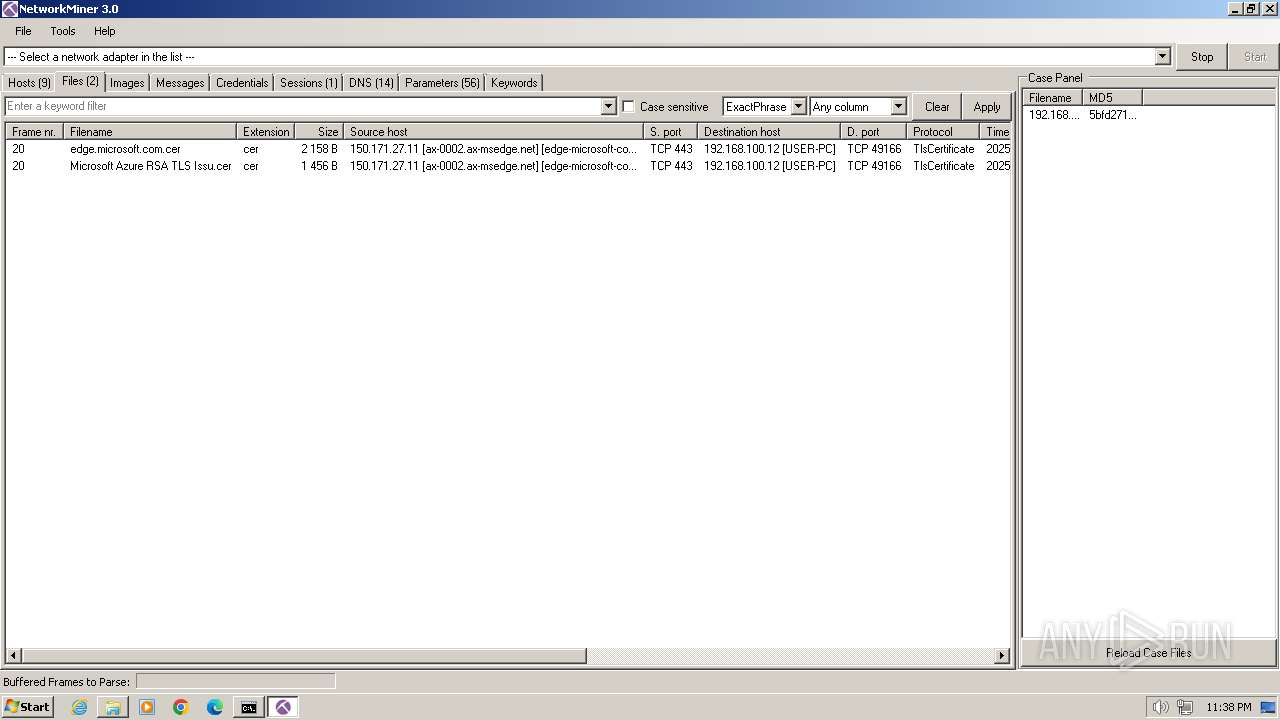Click the show desktop tray icon
This screenshot has height=720, width=1280.
pos(1268,707)
